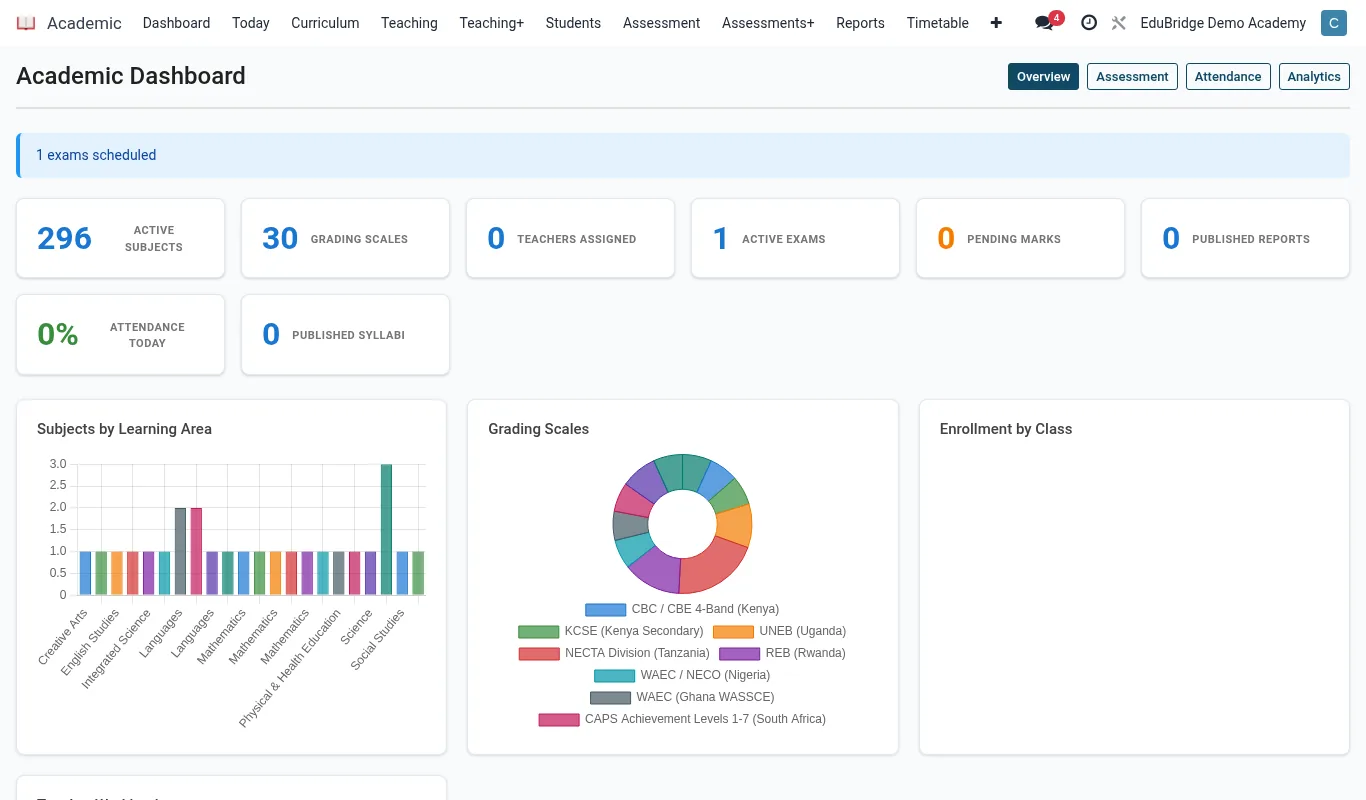Toggle UNEB (Uganda) legend entry
Screen dimensions: 1366x800
779,631
